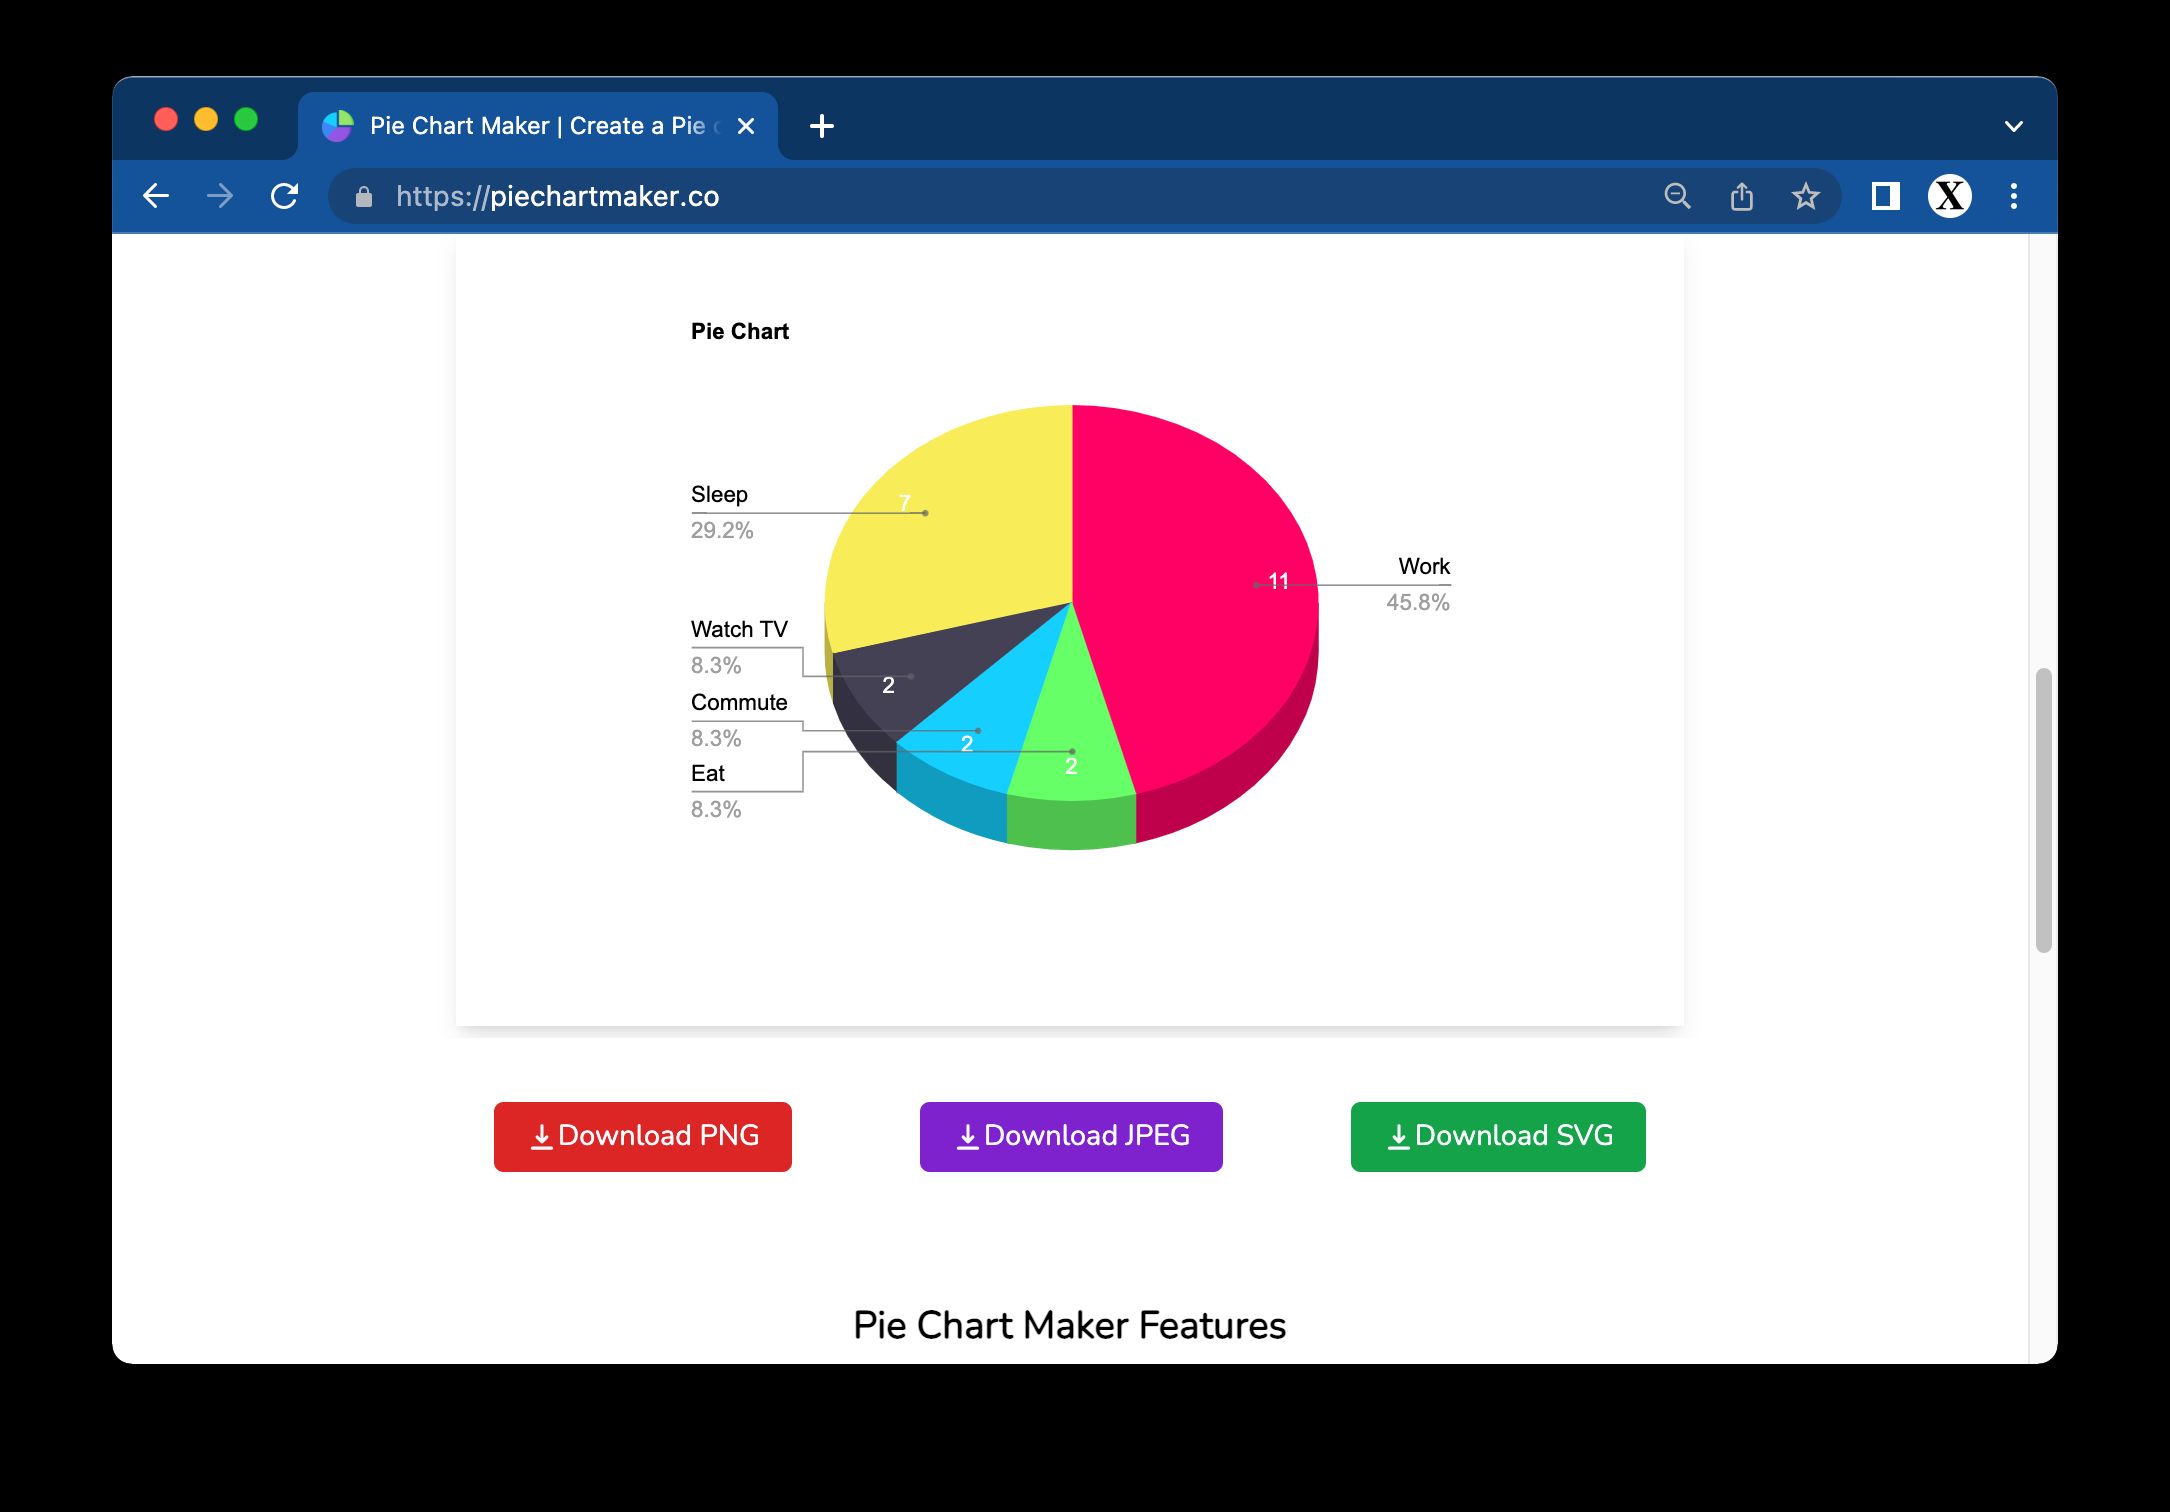Screen dimensions: 2170x1512
Task: Click the Download JPEG button
Action: (x=1071, y=1136)
